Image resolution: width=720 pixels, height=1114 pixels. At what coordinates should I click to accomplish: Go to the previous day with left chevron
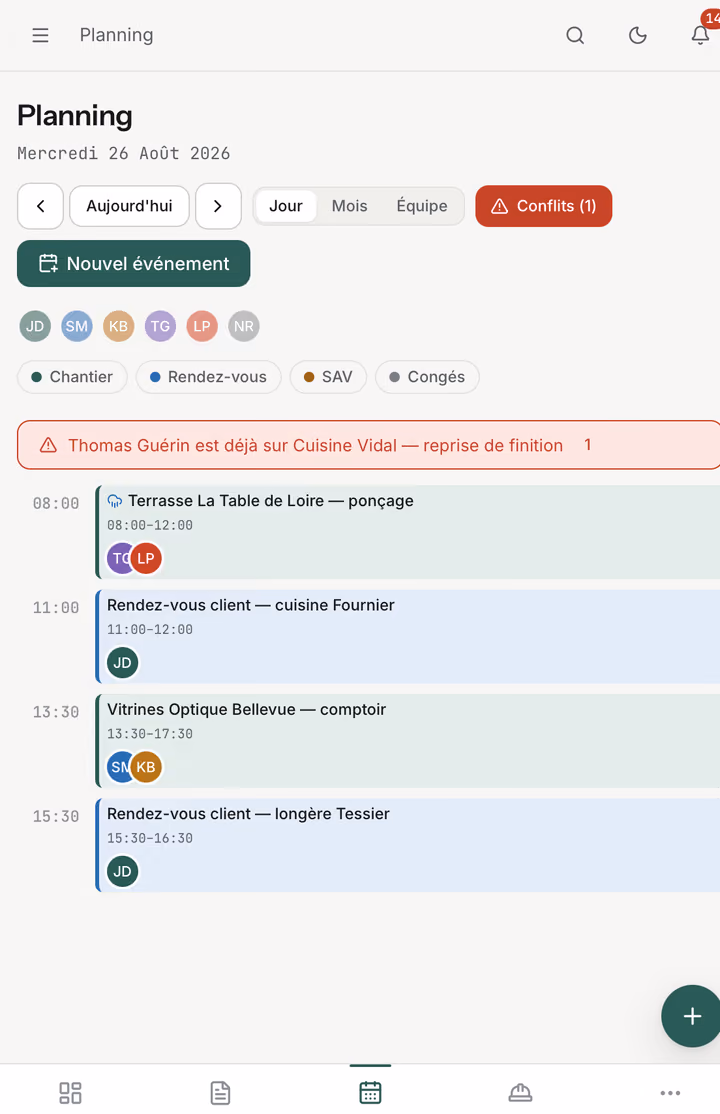[x=41, y=206]
